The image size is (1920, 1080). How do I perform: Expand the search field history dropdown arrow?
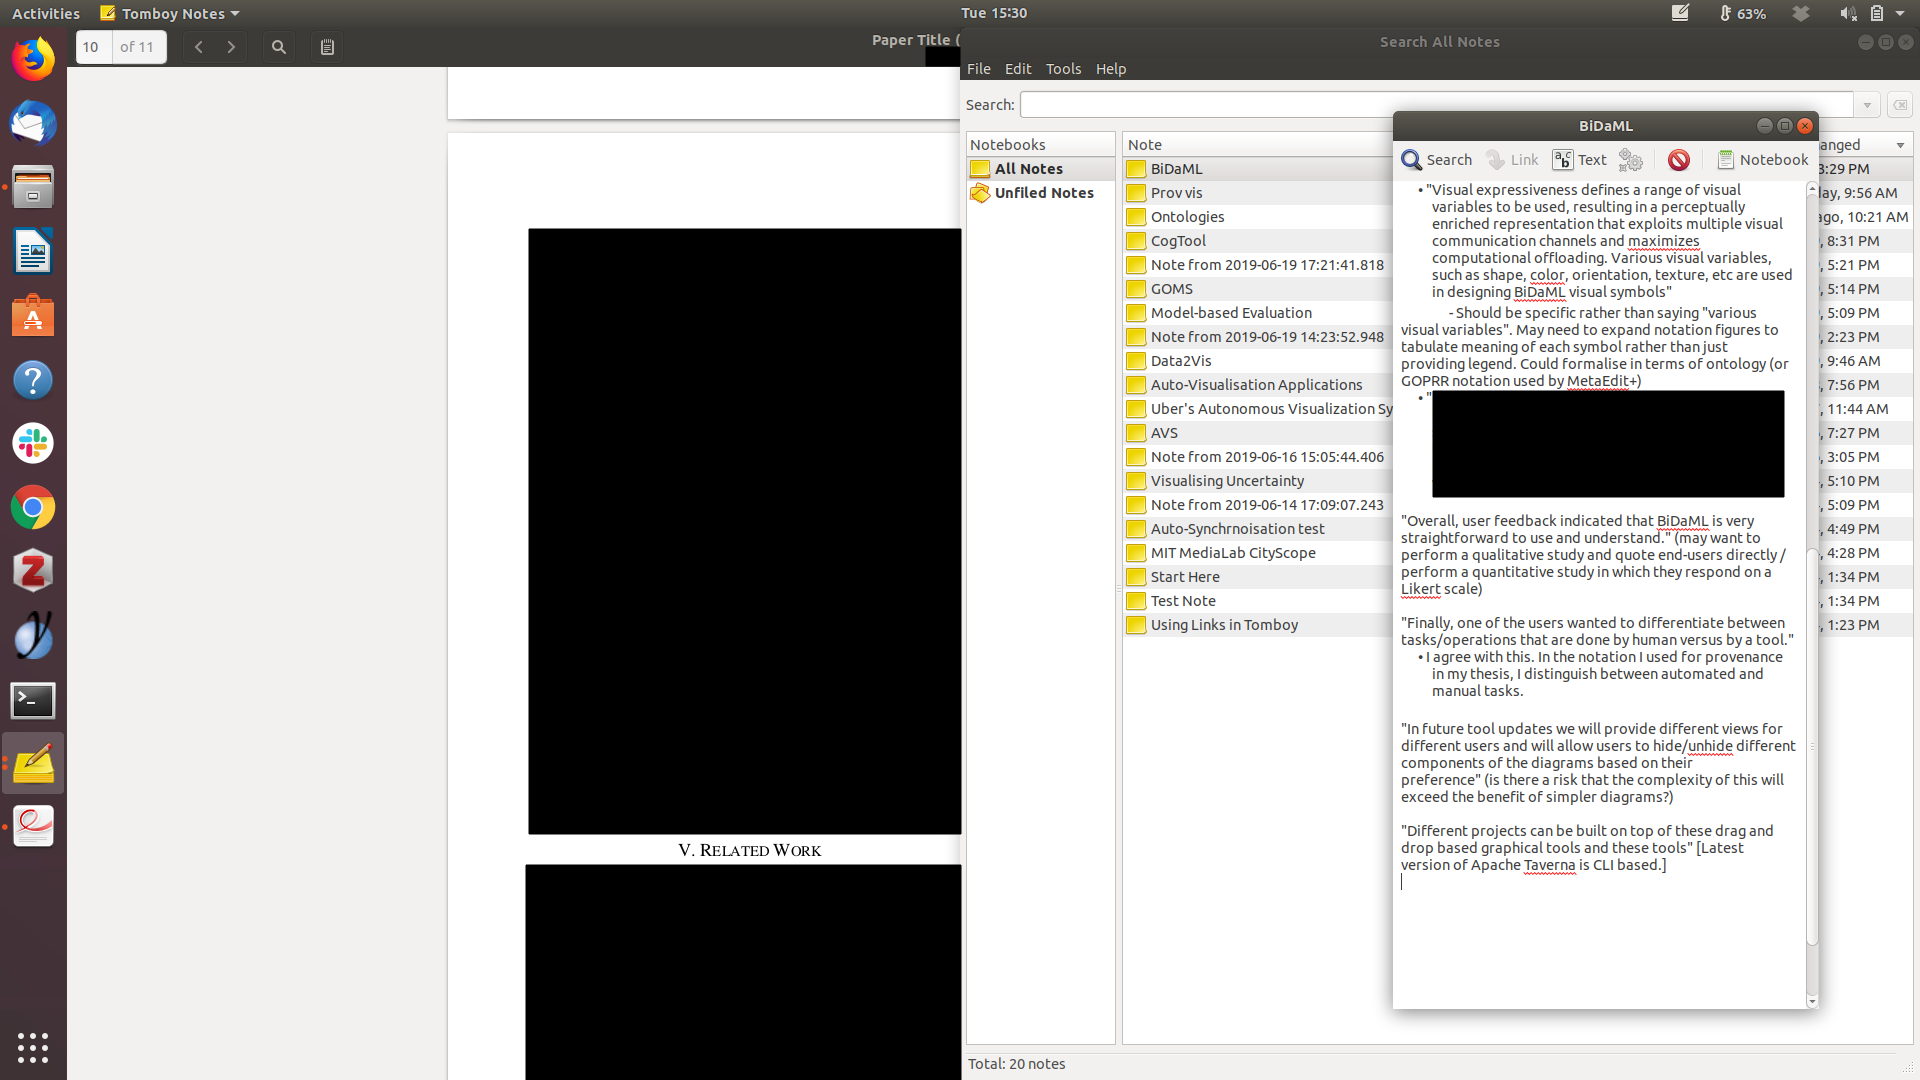tap(1866, 105)
